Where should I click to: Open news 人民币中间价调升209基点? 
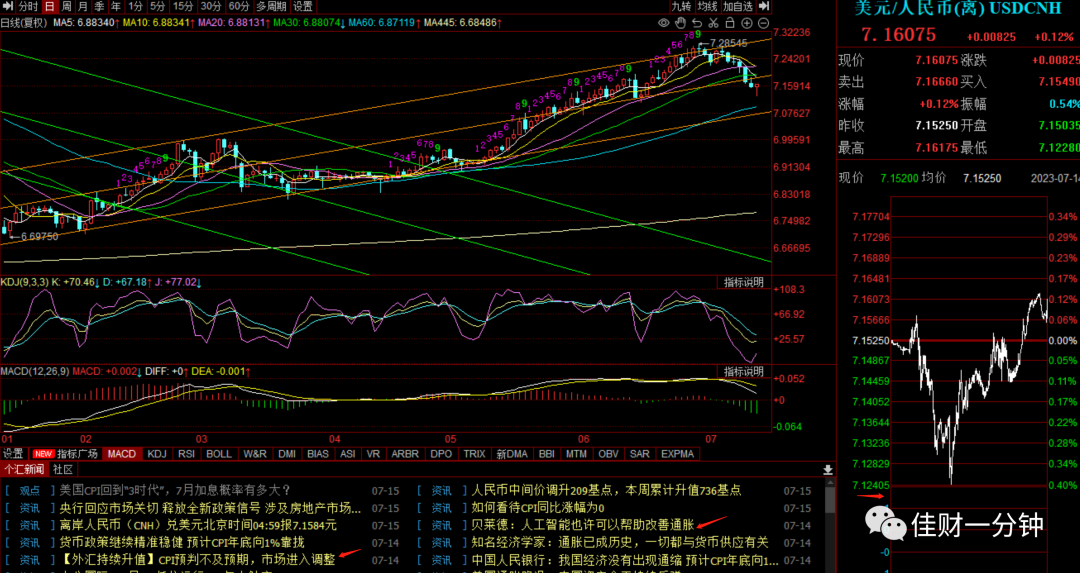(606, 490)
